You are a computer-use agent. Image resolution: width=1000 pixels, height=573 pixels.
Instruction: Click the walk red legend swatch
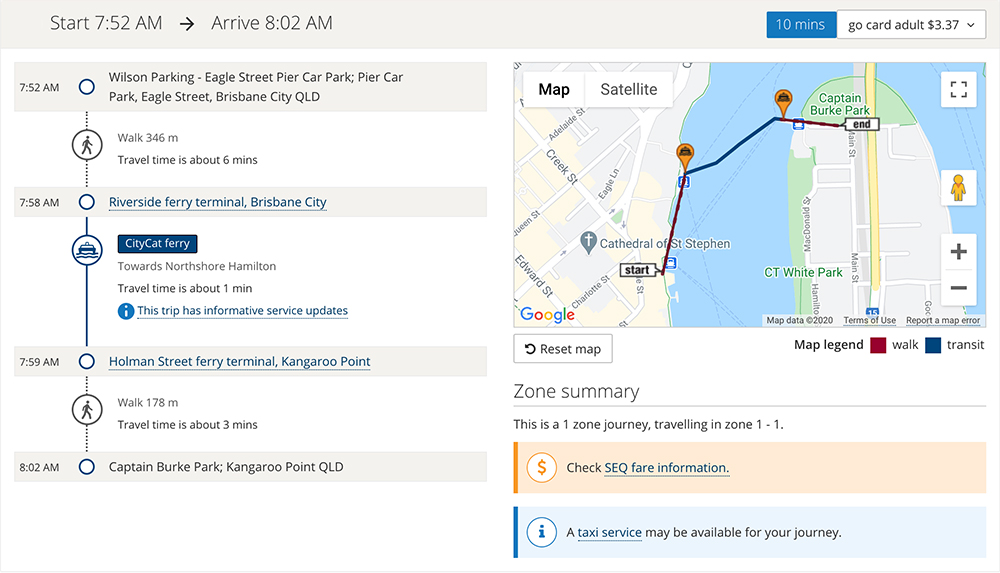(x=878, y=345)
